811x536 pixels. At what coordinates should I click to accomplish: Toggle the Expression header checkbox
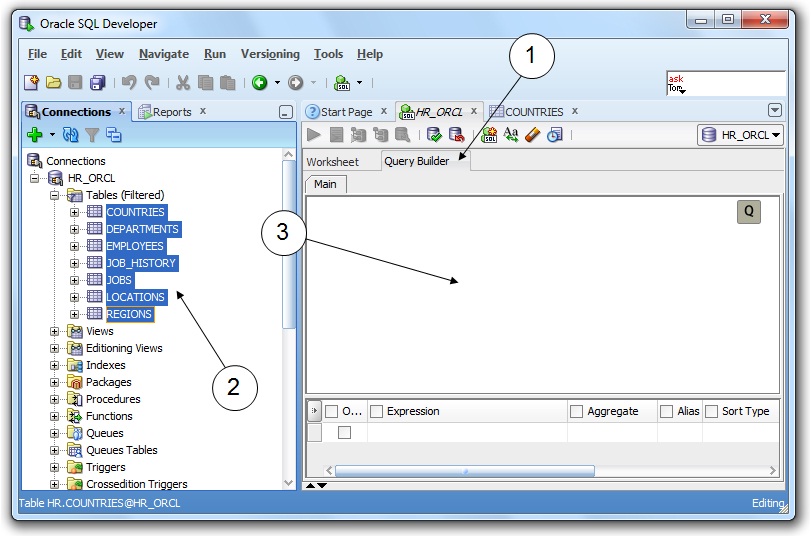[x=377, y=411]
